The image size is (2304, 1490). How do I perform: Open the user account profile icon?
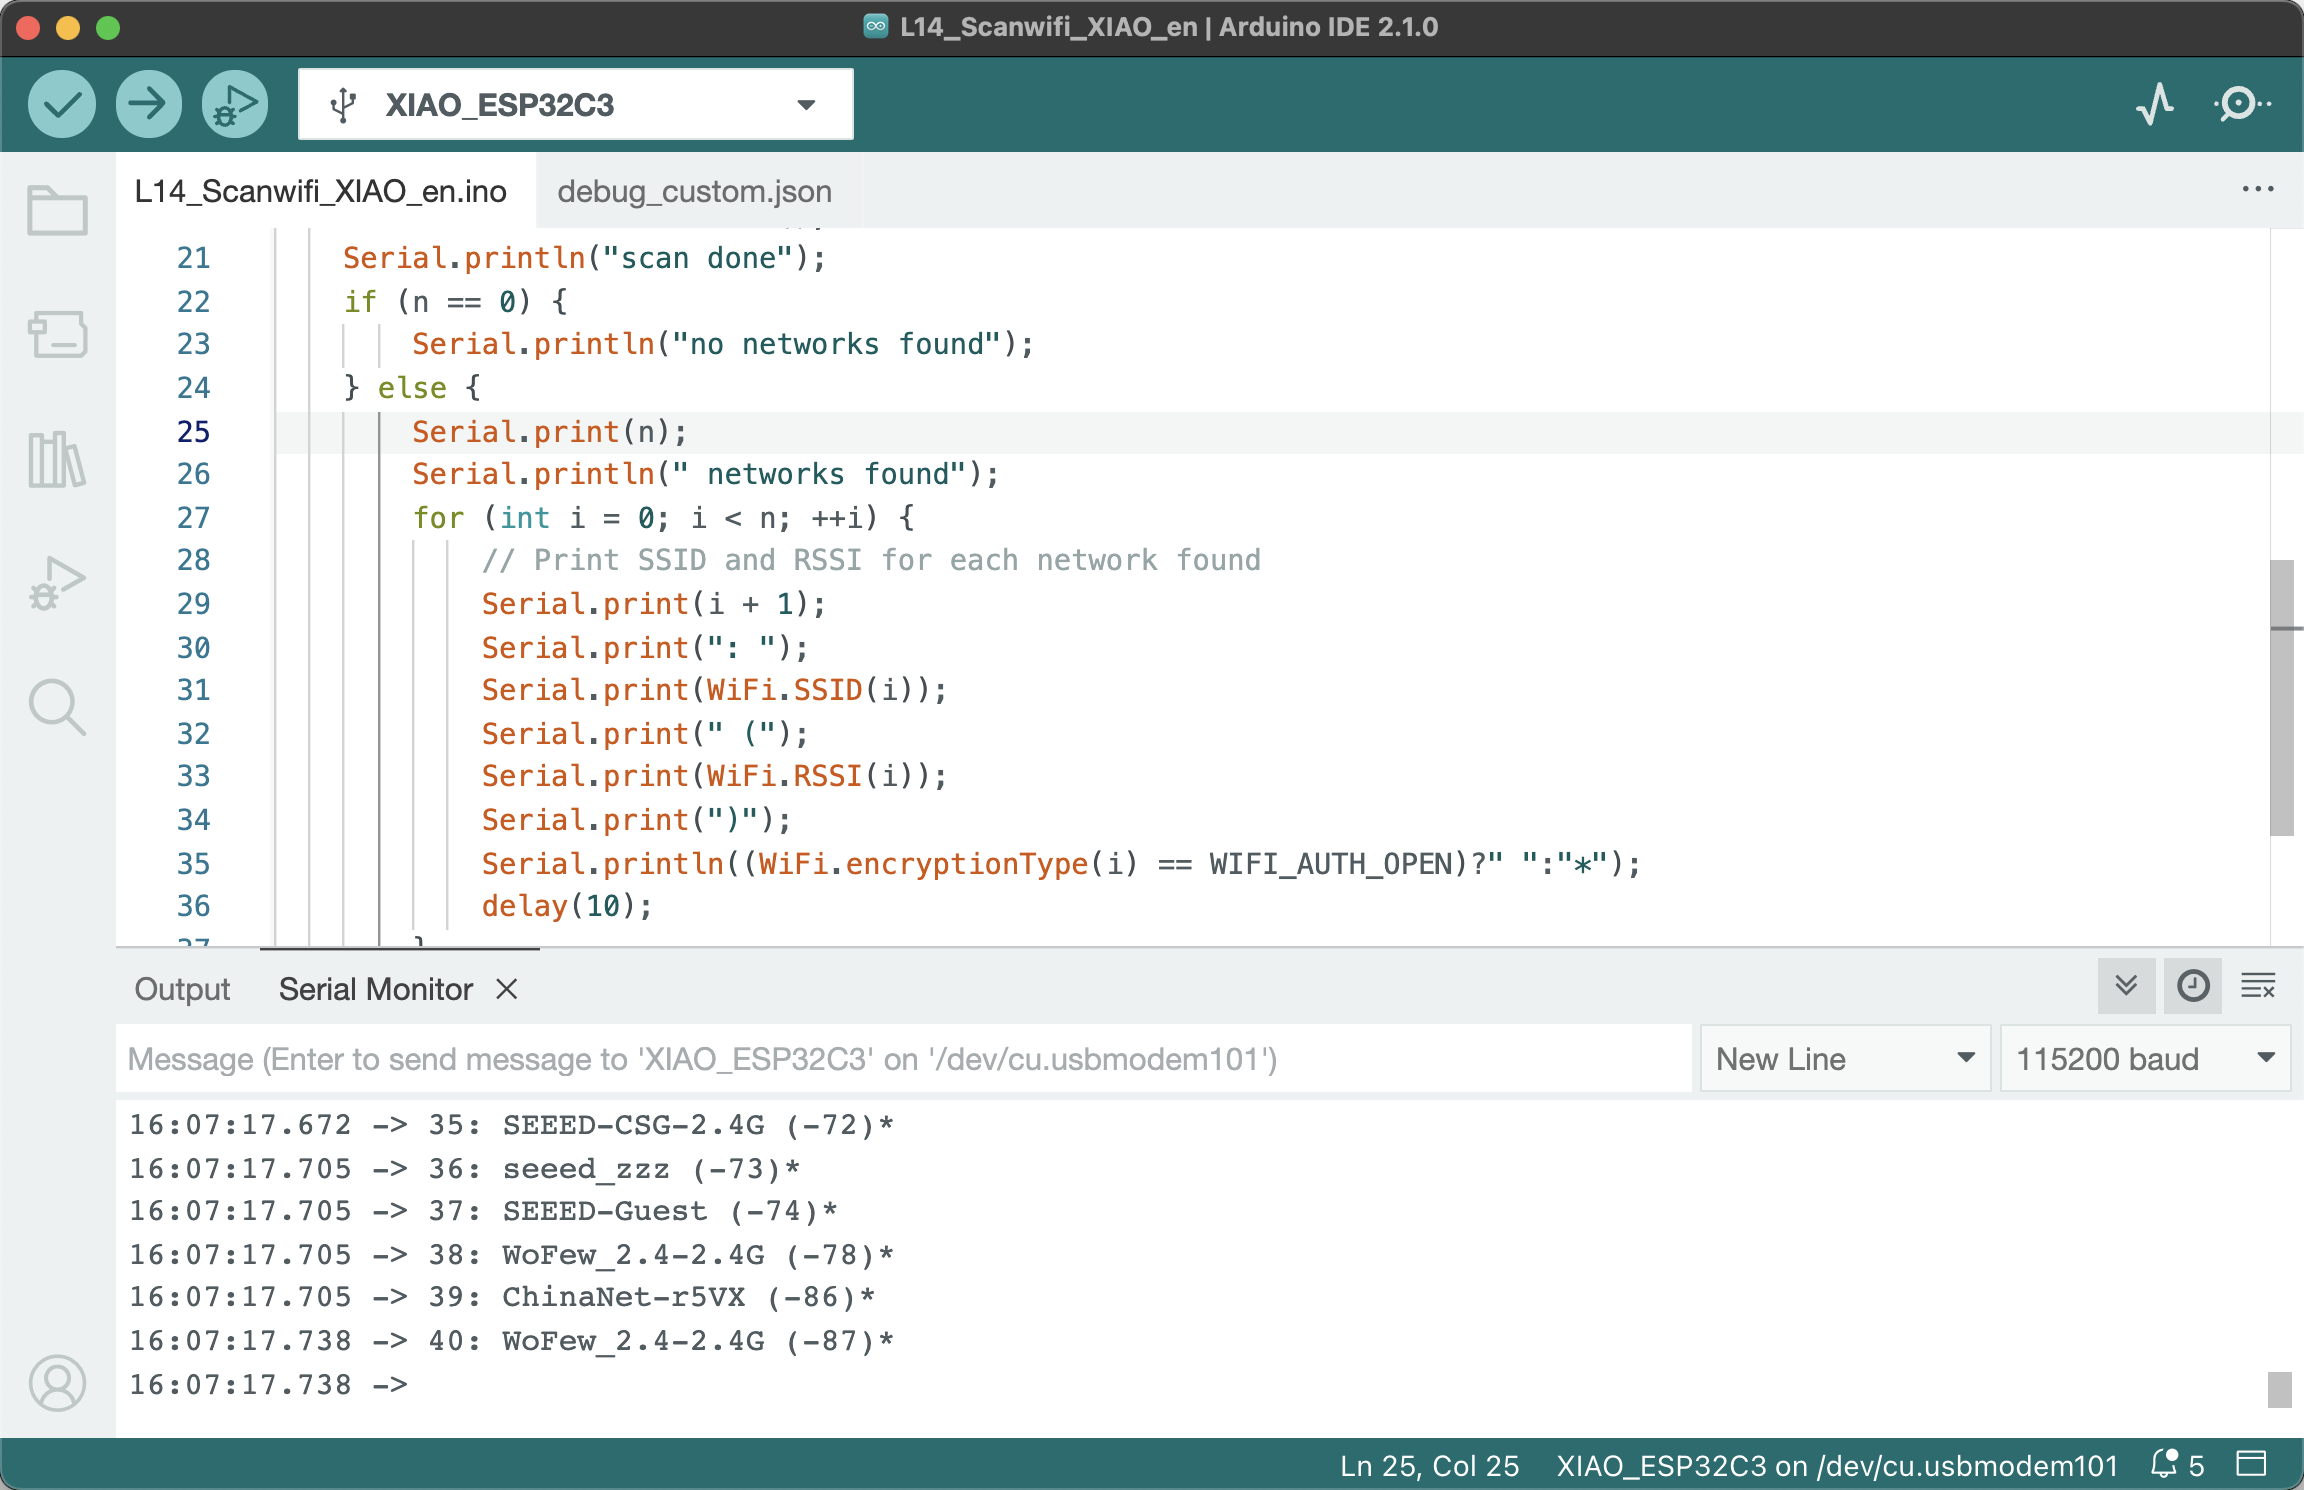click(x=57, y=1383)
